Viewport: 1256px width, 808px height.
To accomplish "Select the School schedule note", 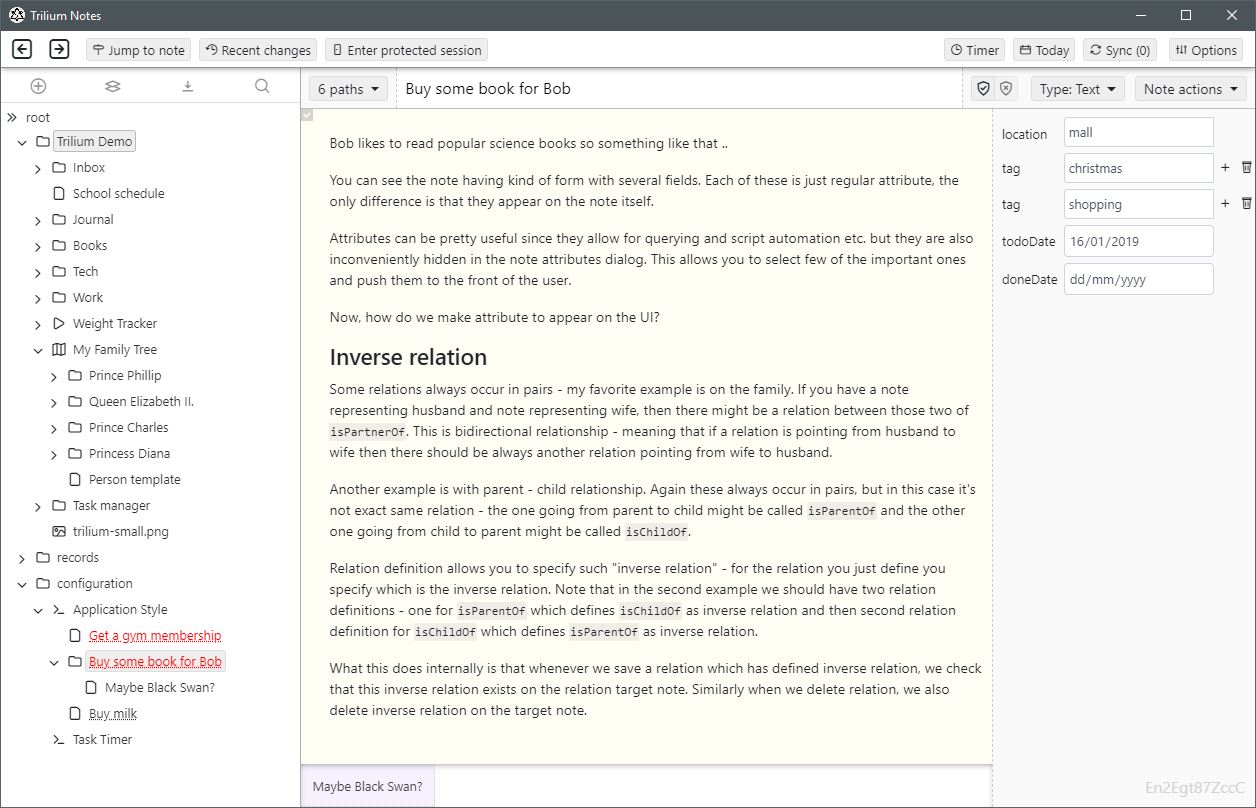I will 118,193.
